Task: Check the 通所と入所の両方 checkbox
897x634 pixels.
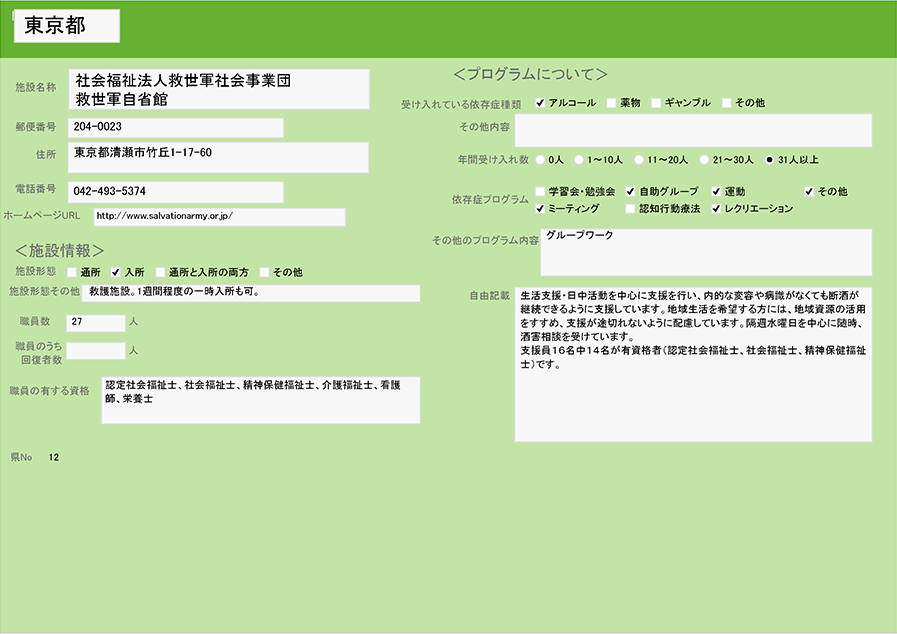Action: point(160,272)
